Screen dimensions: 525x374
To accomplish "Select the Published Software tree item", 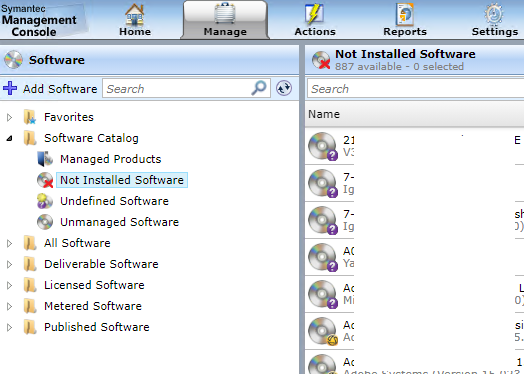I will click(96, 327).
